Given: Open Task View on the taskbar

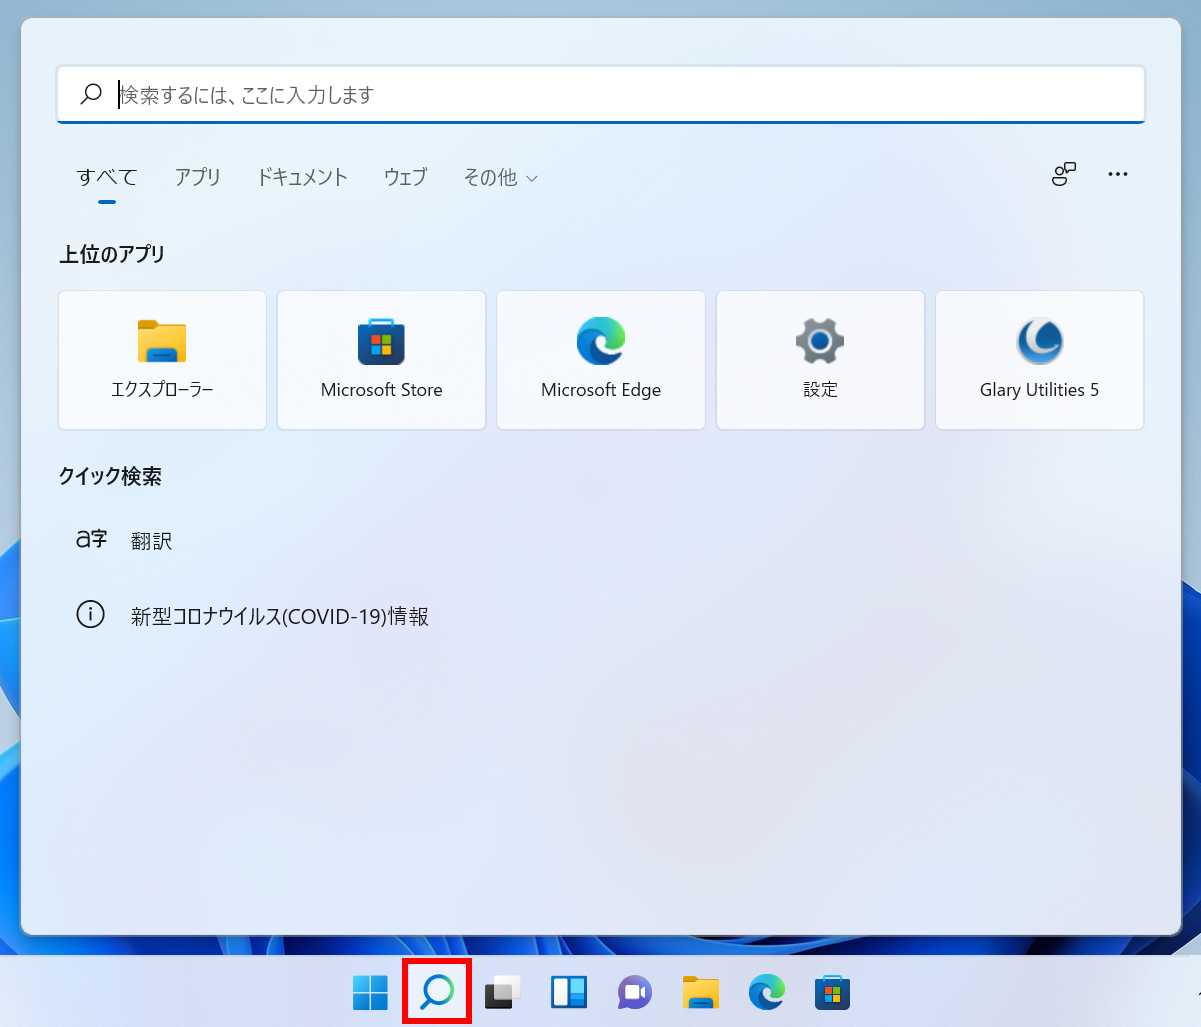Looking at the screenshot, I should click(503, 992).
